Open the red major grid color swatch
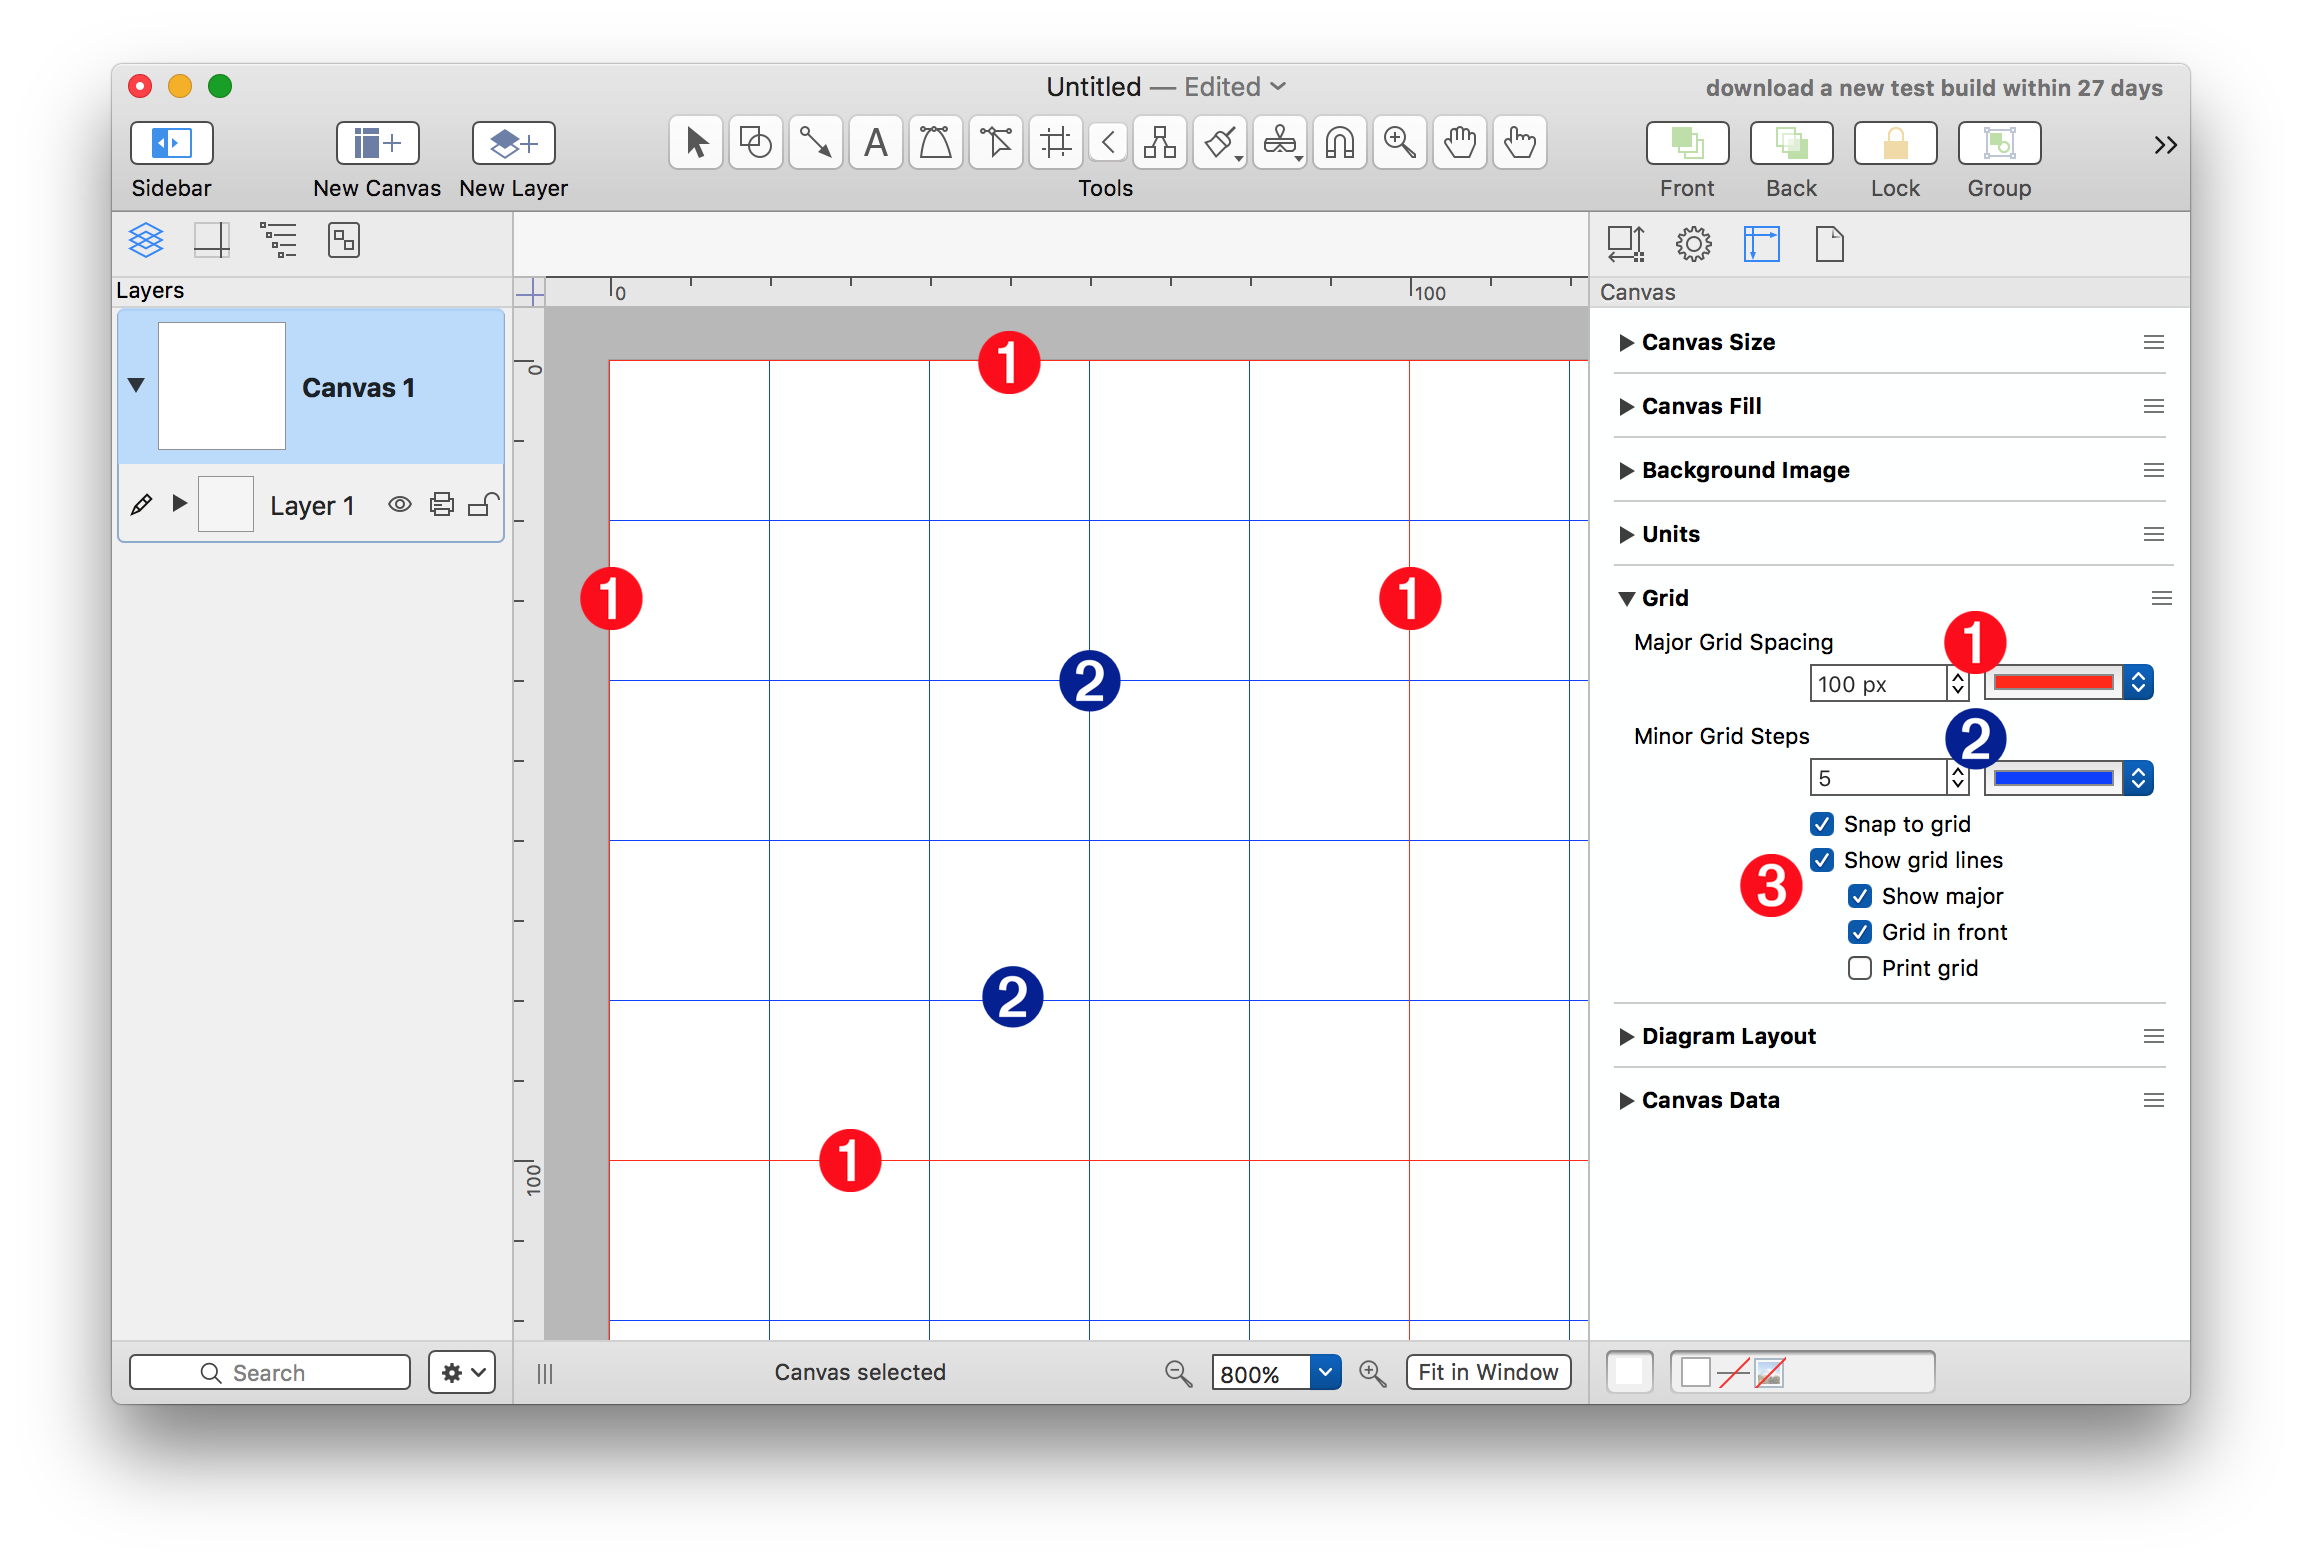 click(2053, 683)
